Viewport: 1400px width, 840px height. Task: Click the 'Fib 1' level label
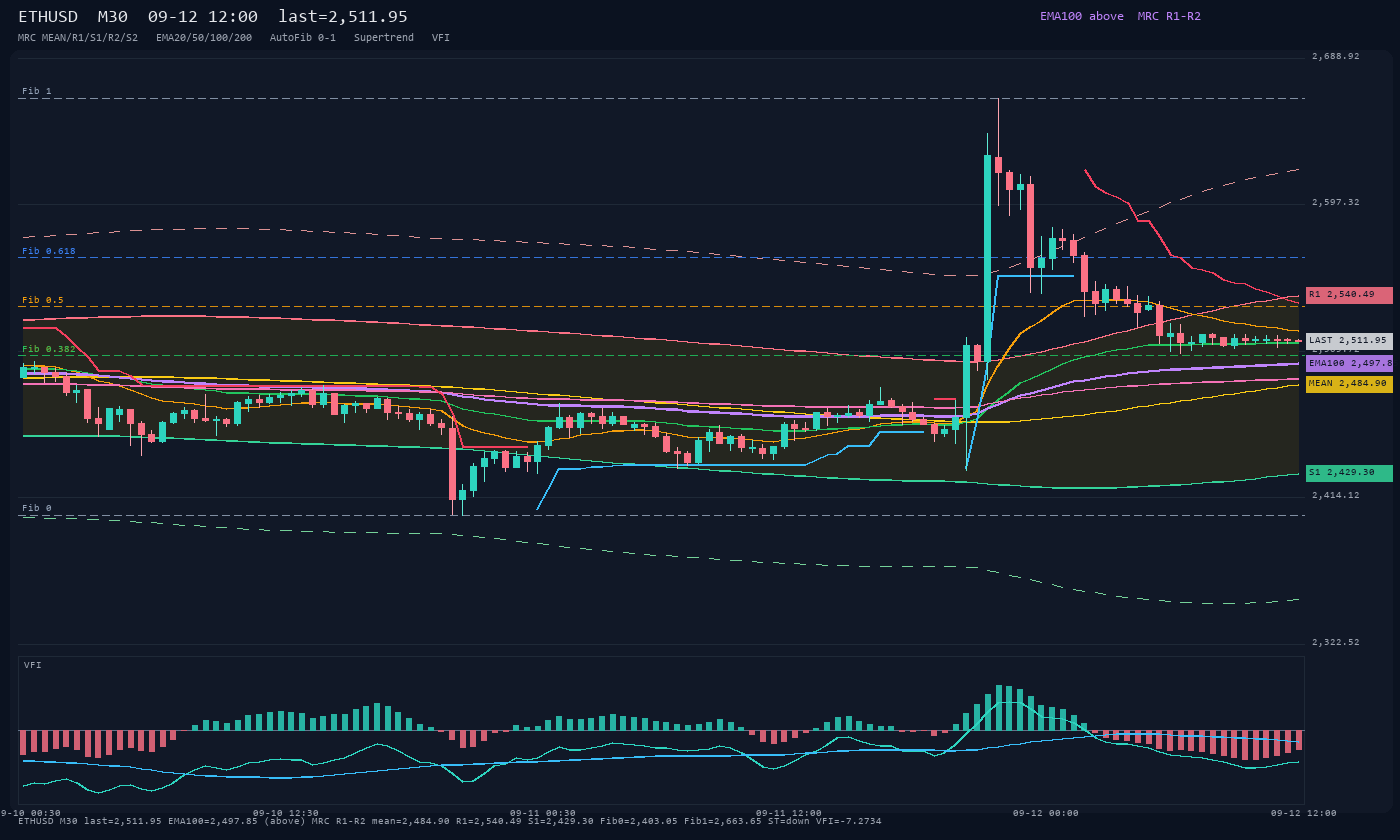[x=37, y=91]
